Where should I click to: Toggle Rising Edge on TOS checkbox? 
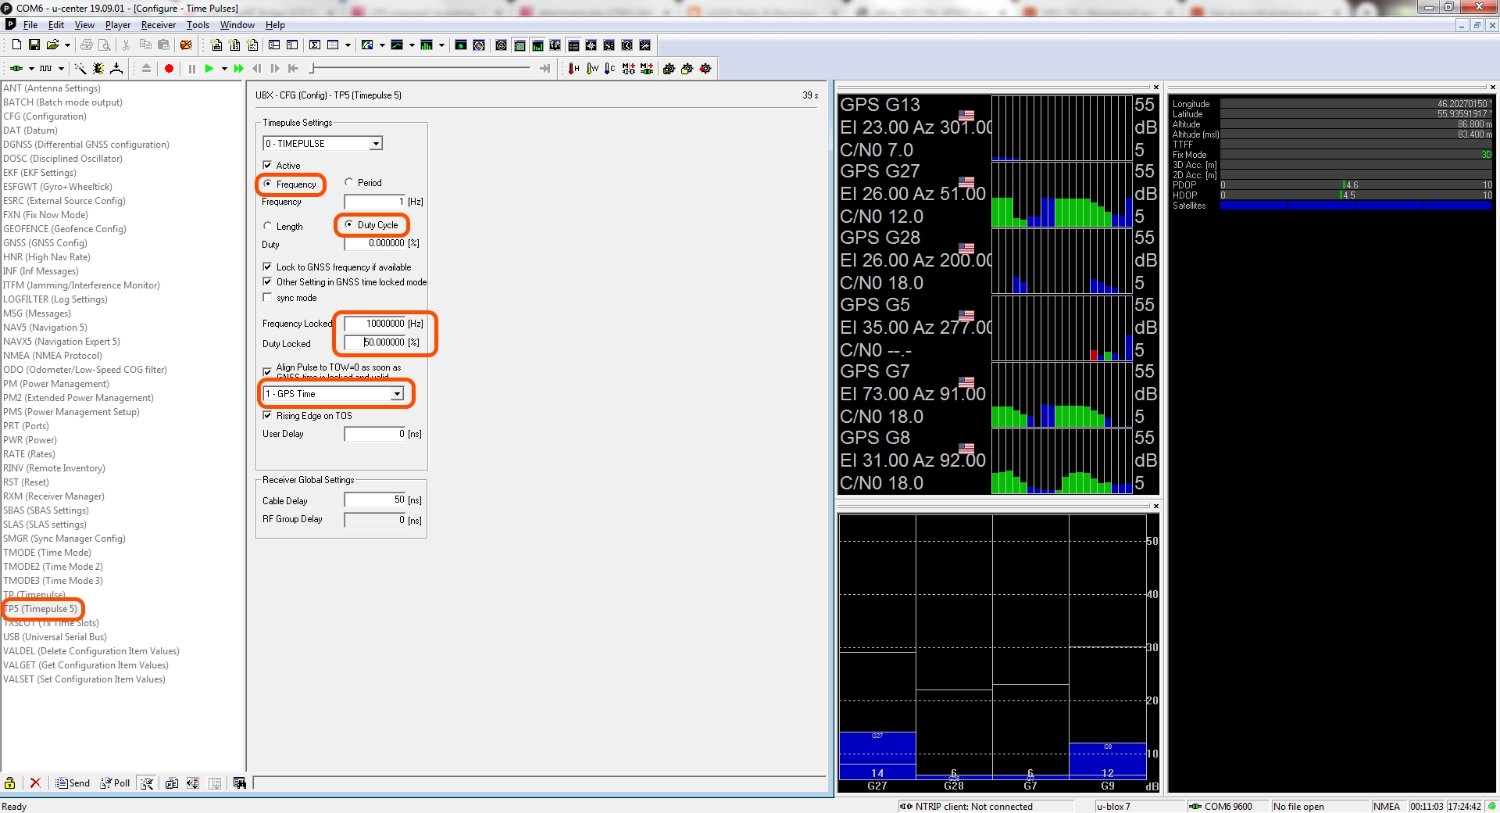pyautogui.click(x=267, y=415)
